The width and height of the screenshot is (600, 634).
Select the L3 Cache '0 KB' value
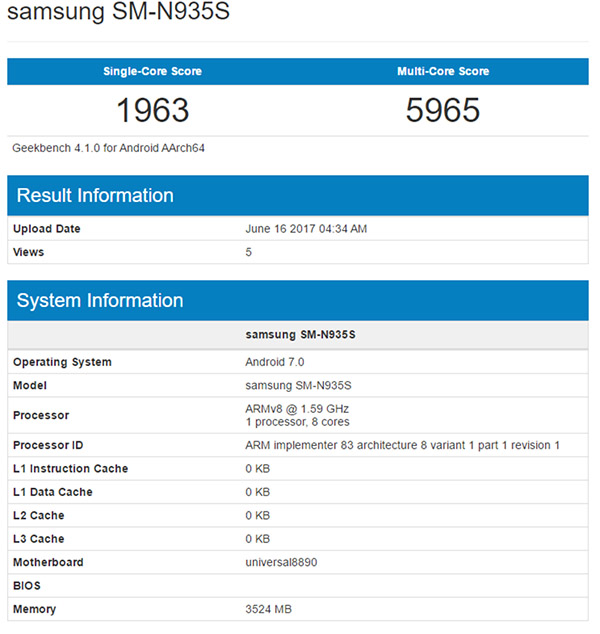point(258,539)
